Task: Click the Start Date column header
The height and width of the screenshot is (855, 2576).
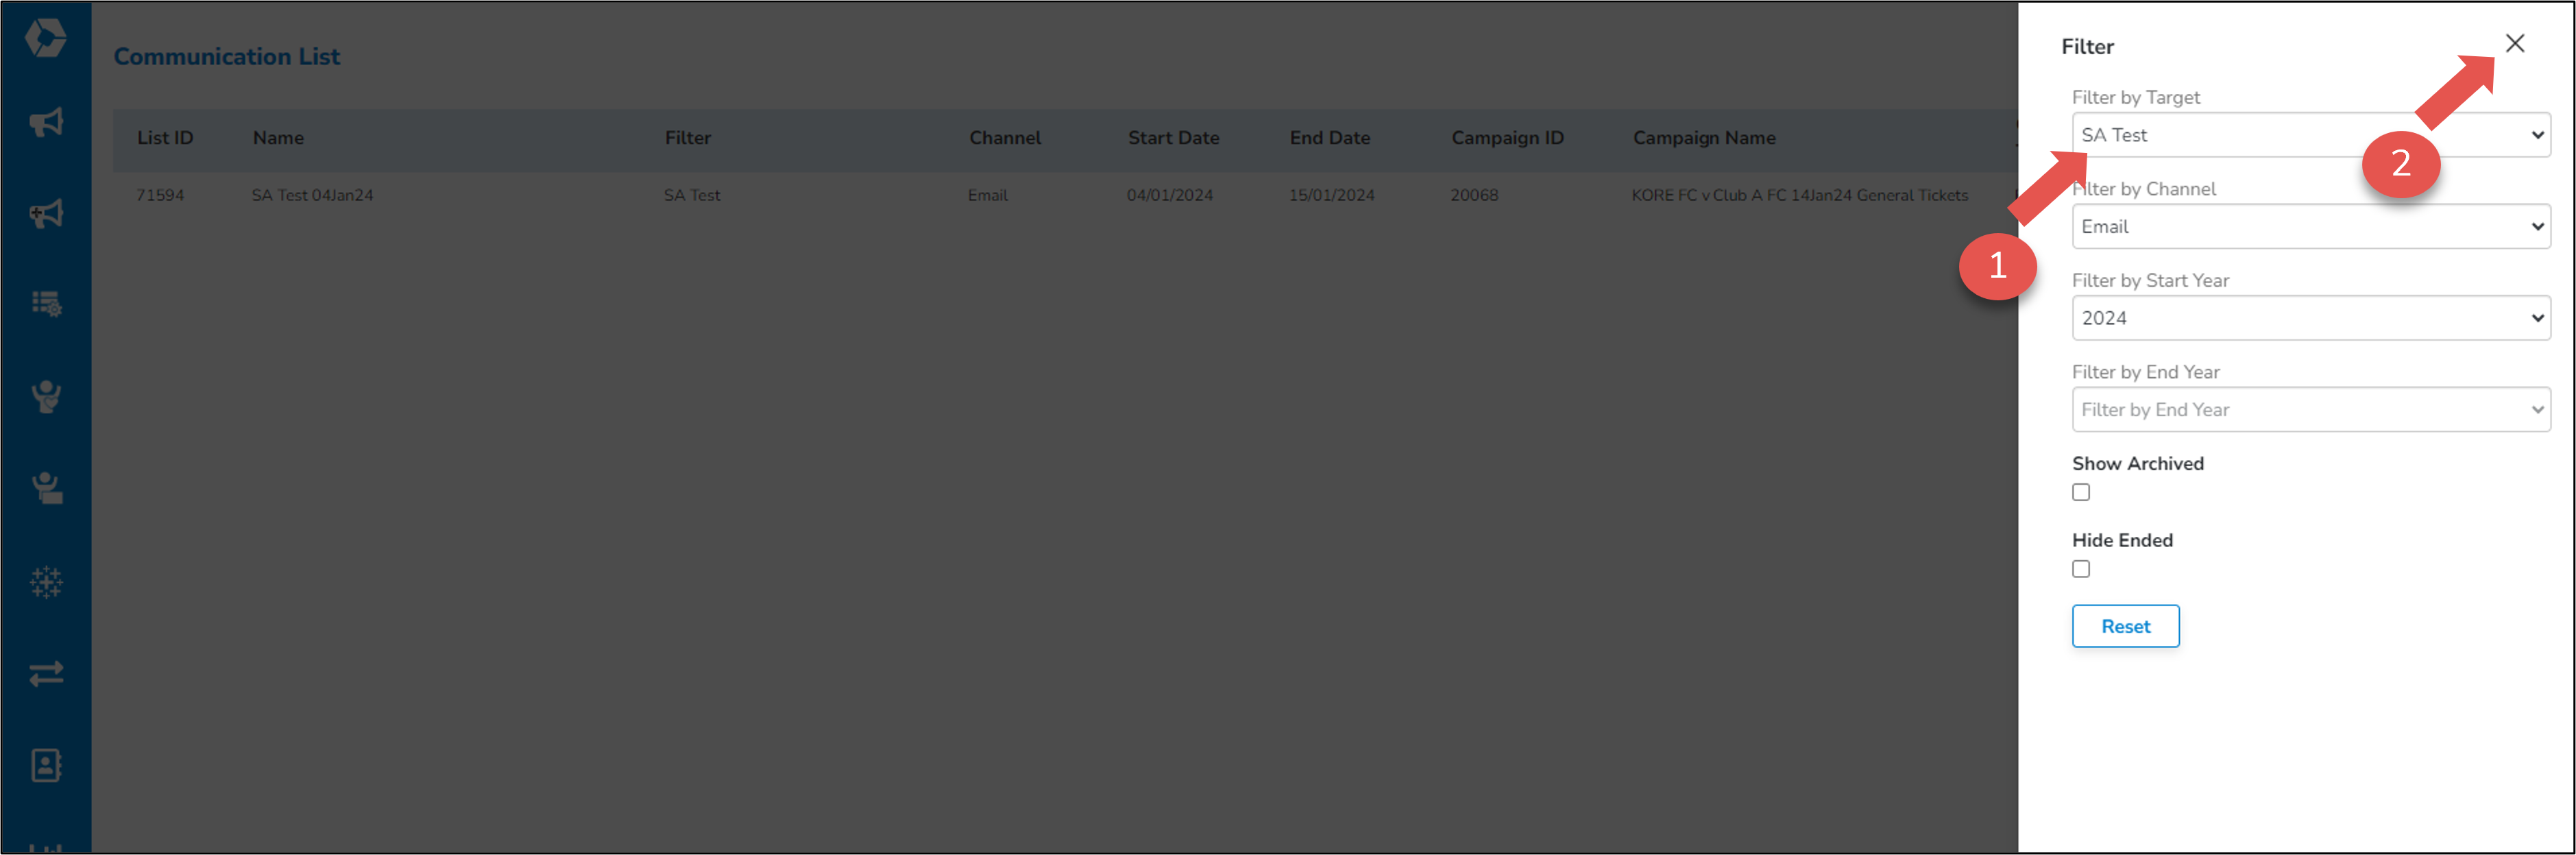Action: coord(1173,138)
